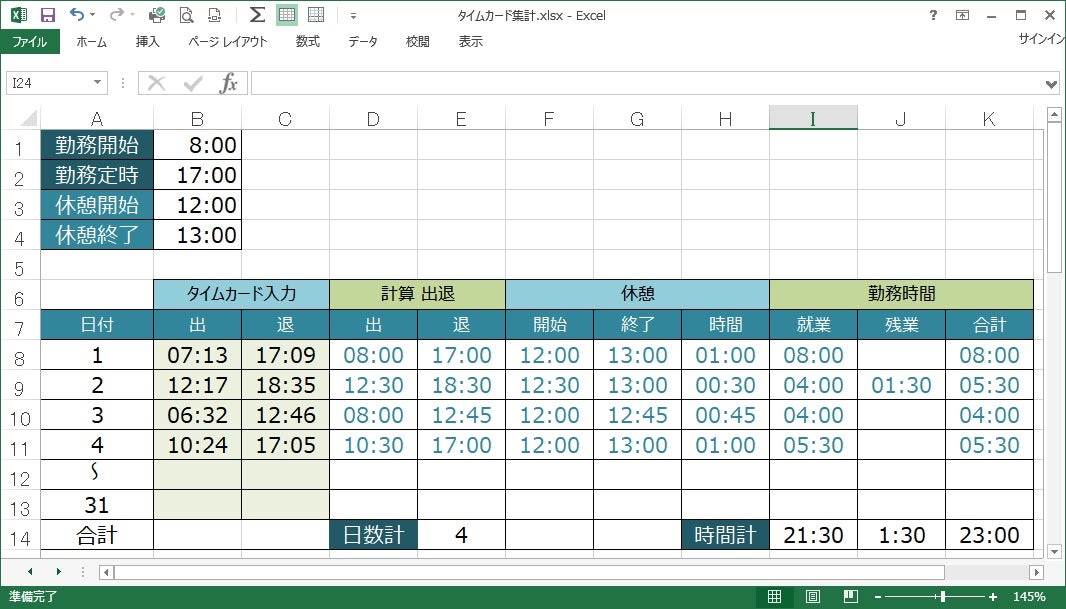Expand the Name Box dropdown arrow
Viewport: 1066px width, 609px height.
tap(97, 83)
